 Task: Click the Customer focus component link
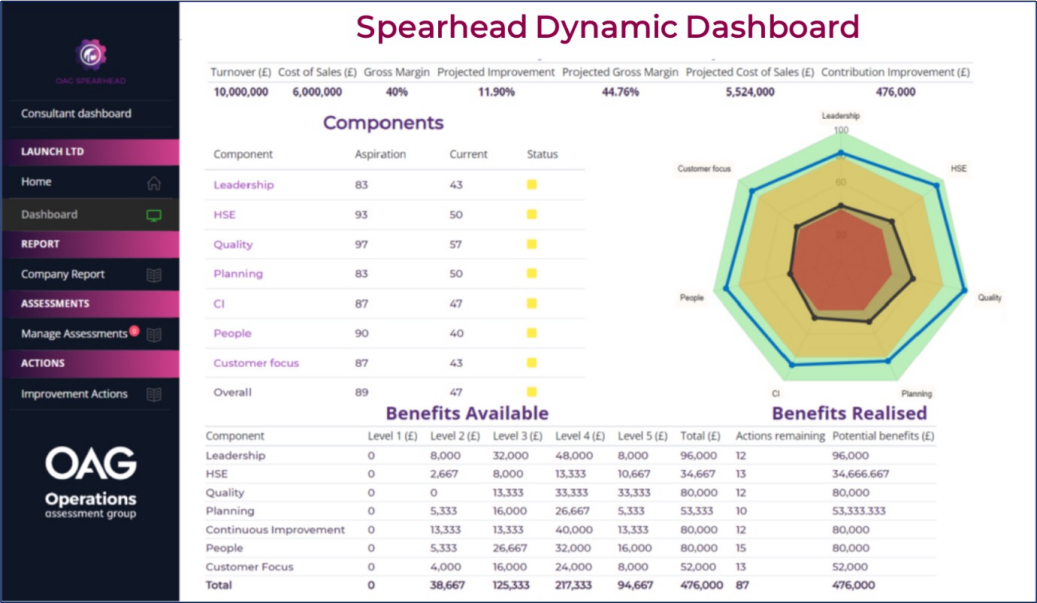click(x=256, y=363)
